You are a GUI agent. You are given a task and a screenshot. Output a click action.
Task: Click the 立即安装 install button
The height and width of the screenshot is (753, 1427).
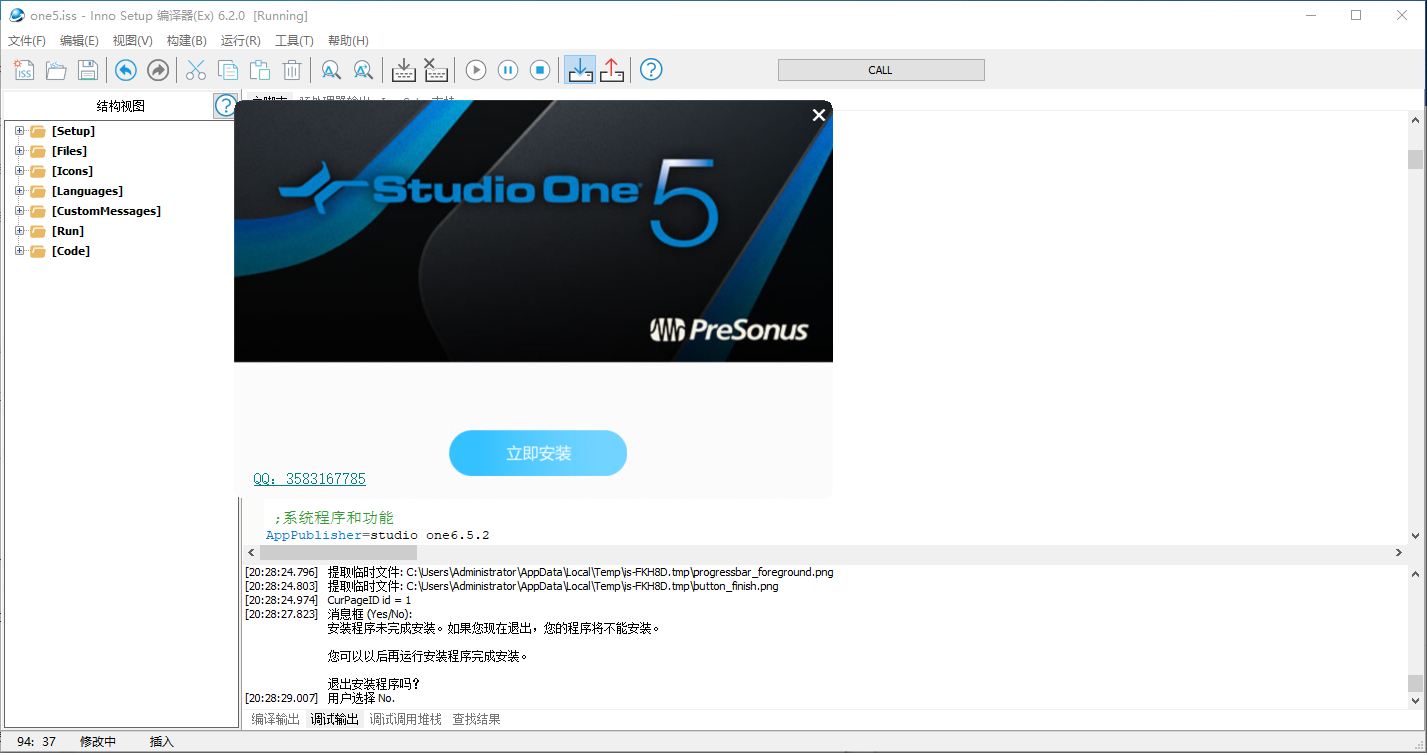click(x=538, y=452)
